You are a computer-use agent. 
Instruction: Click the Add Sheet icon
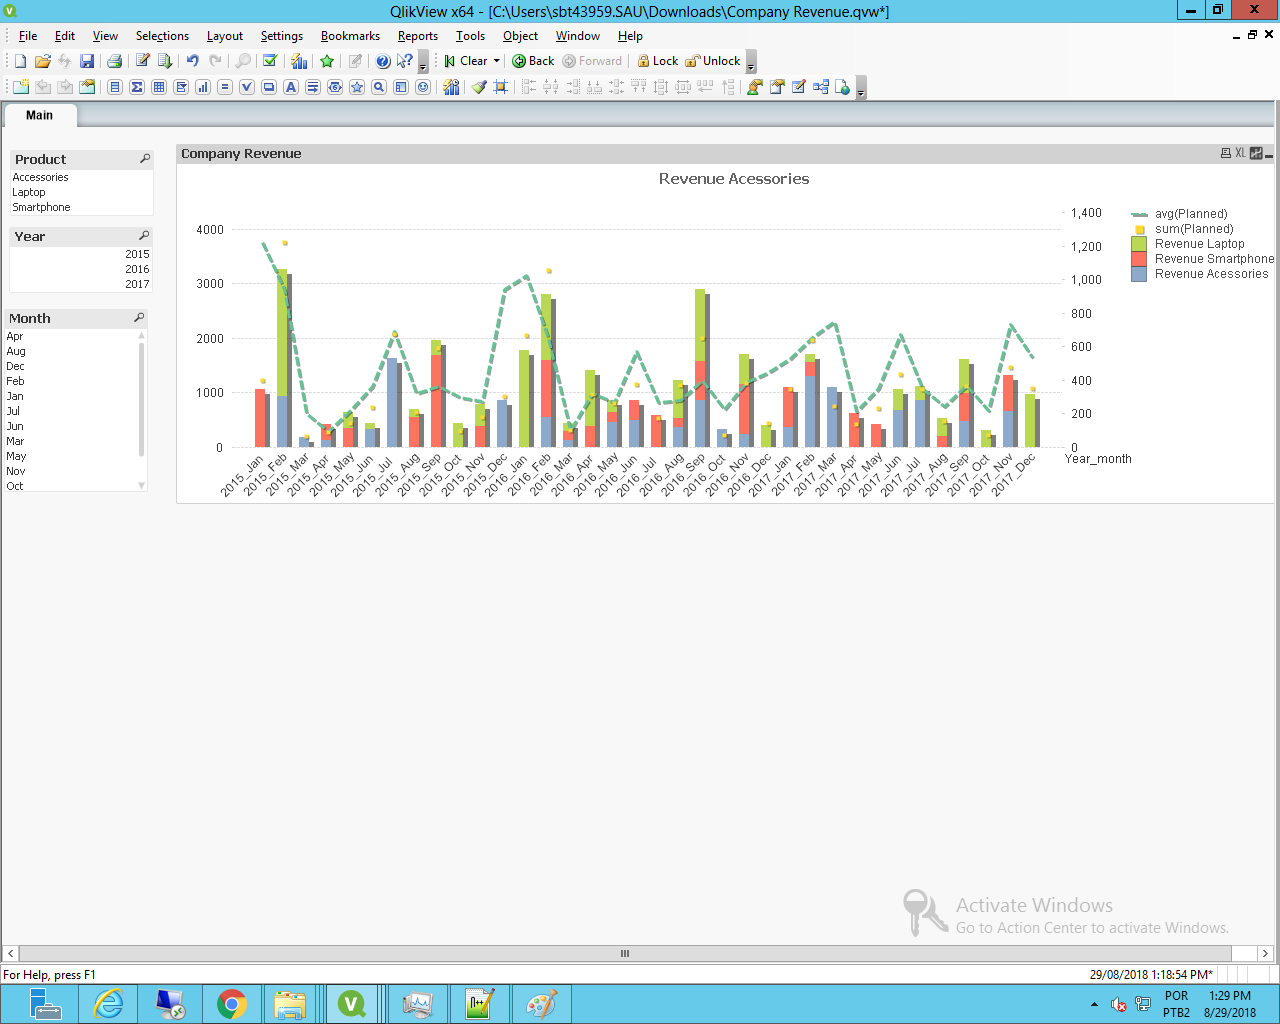20,87
